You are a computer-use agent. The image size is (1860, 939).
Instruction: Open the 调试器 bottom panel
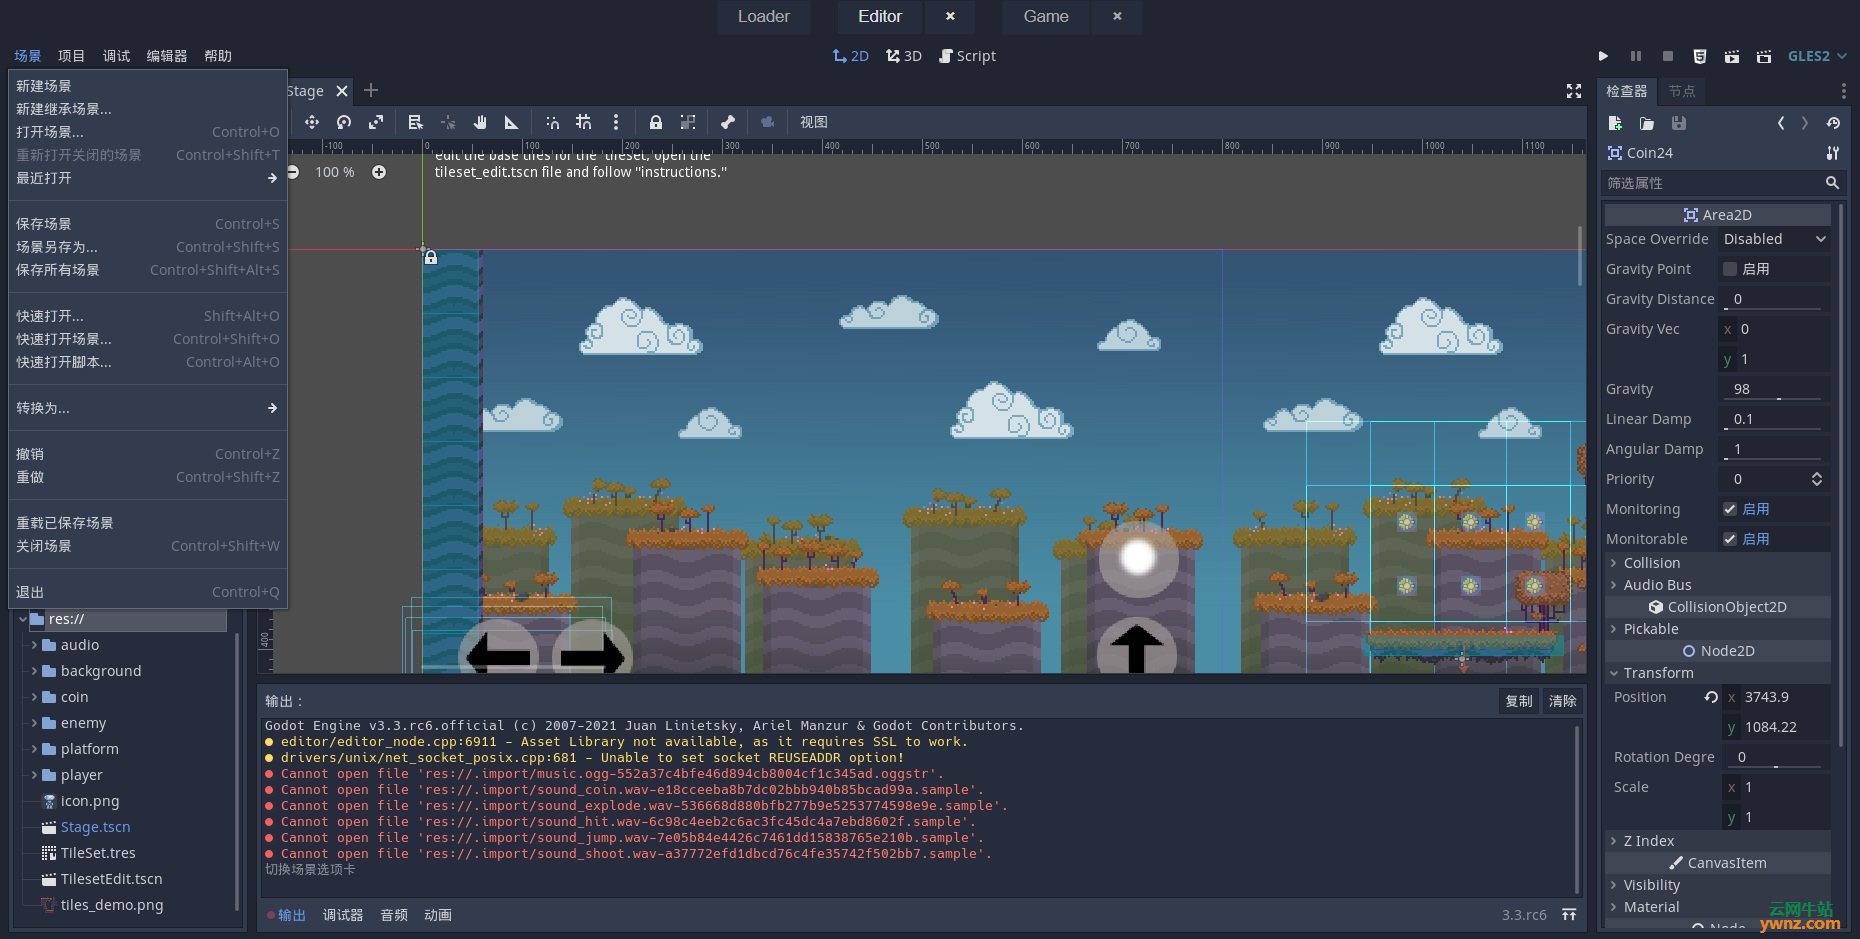[x=342, y=915]
